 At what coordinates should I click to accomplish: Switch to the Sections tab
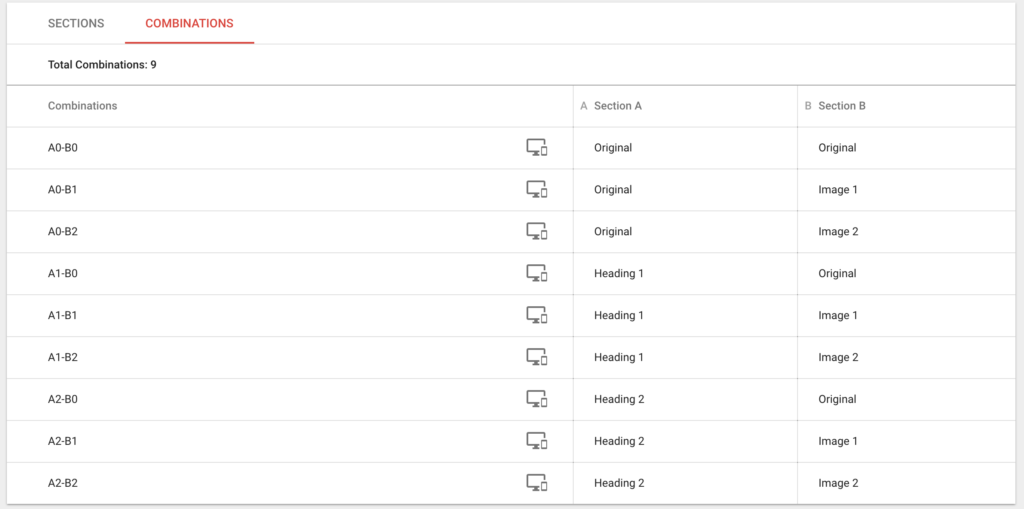tap(76, 23)
